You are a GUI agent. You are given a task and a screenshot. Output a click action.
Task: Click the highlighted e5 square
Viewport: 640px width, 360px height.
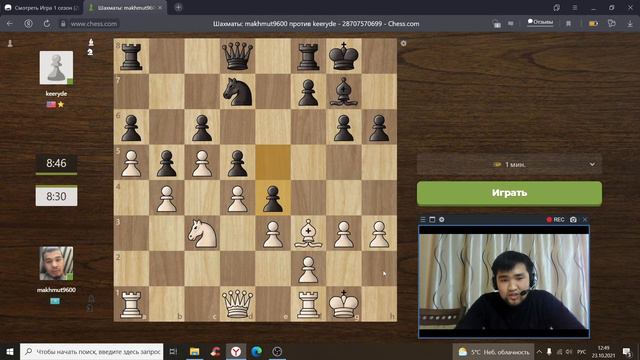click(x=273, y=162)
